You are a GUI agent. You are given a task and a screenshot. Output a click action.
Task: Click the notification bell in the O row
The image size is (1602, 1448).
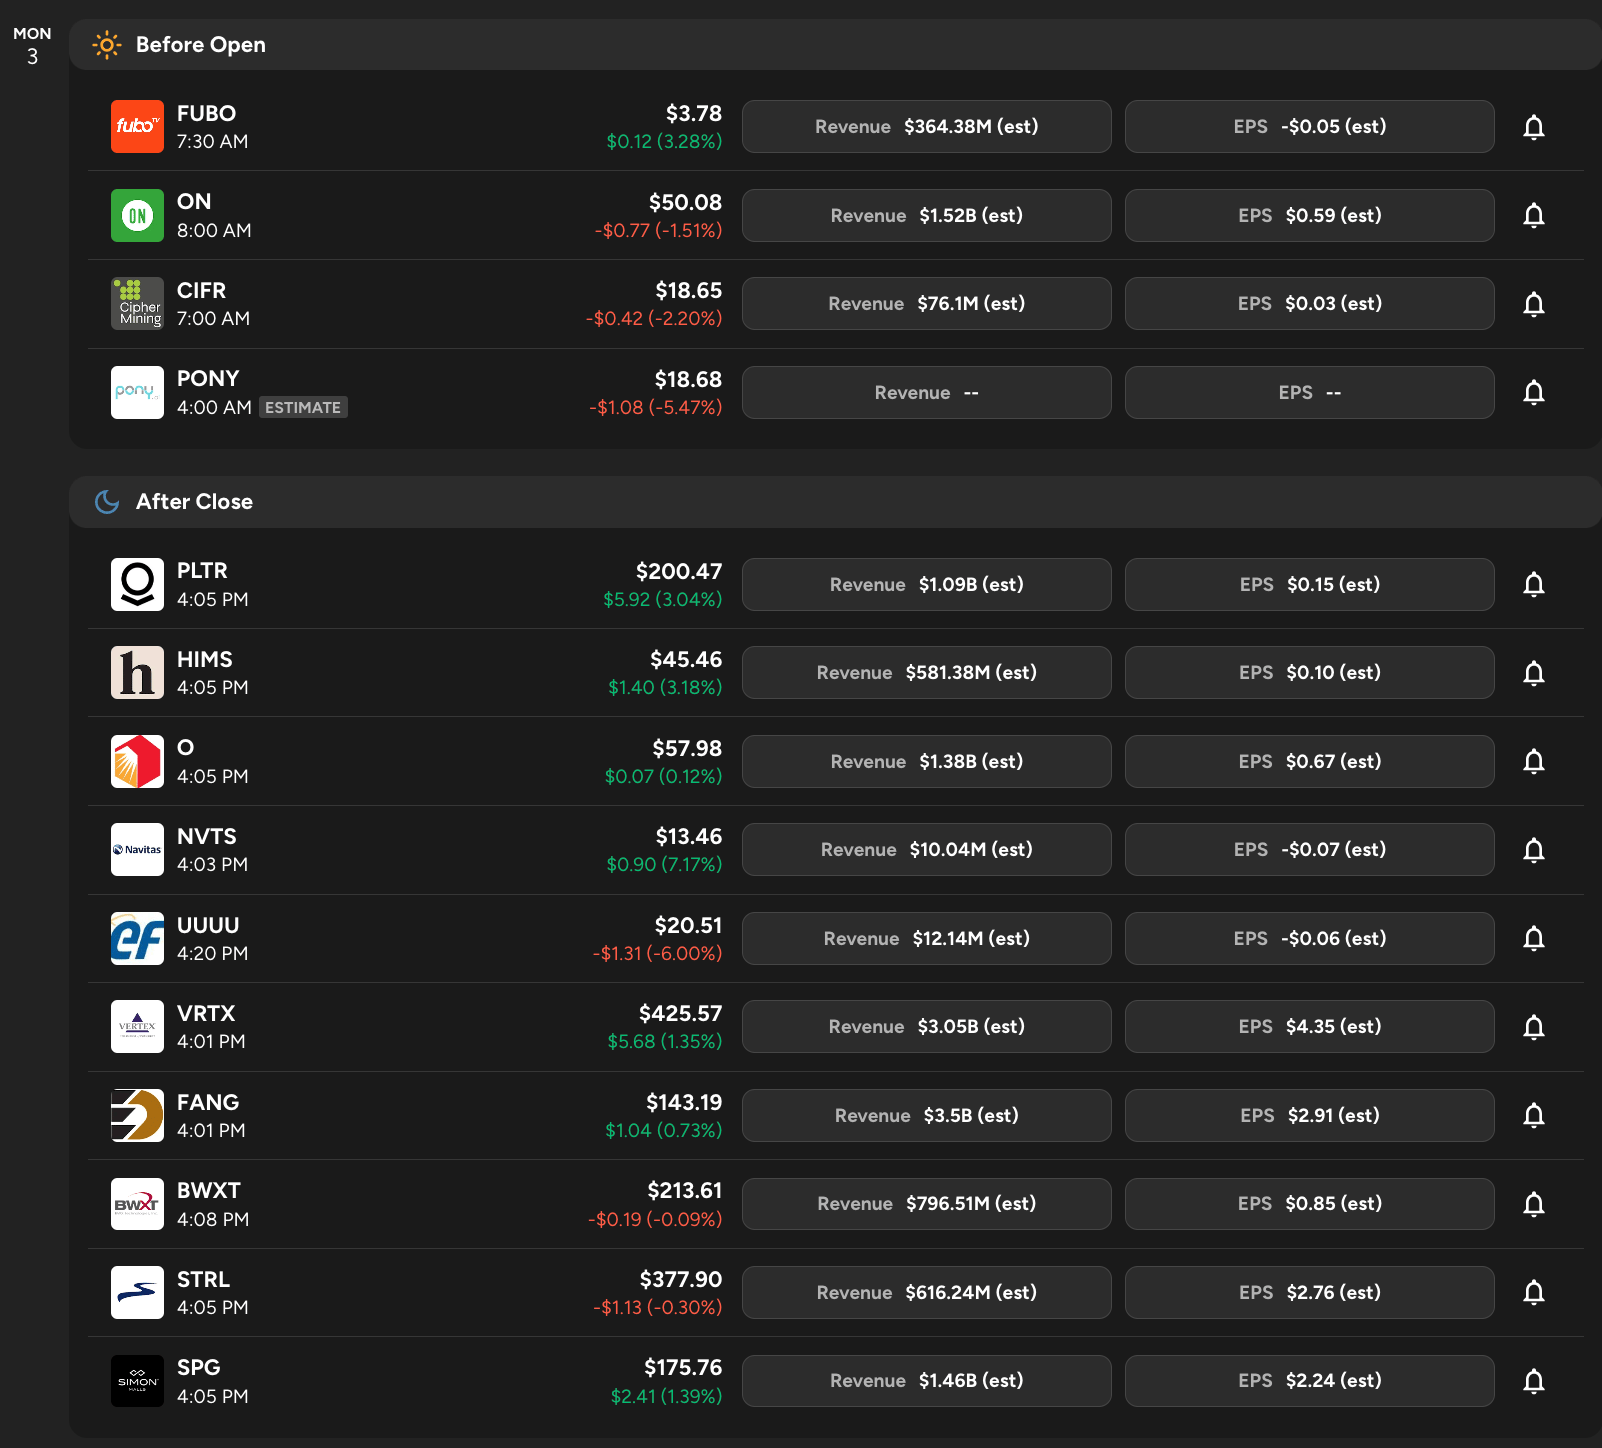tap(1534, 761)
